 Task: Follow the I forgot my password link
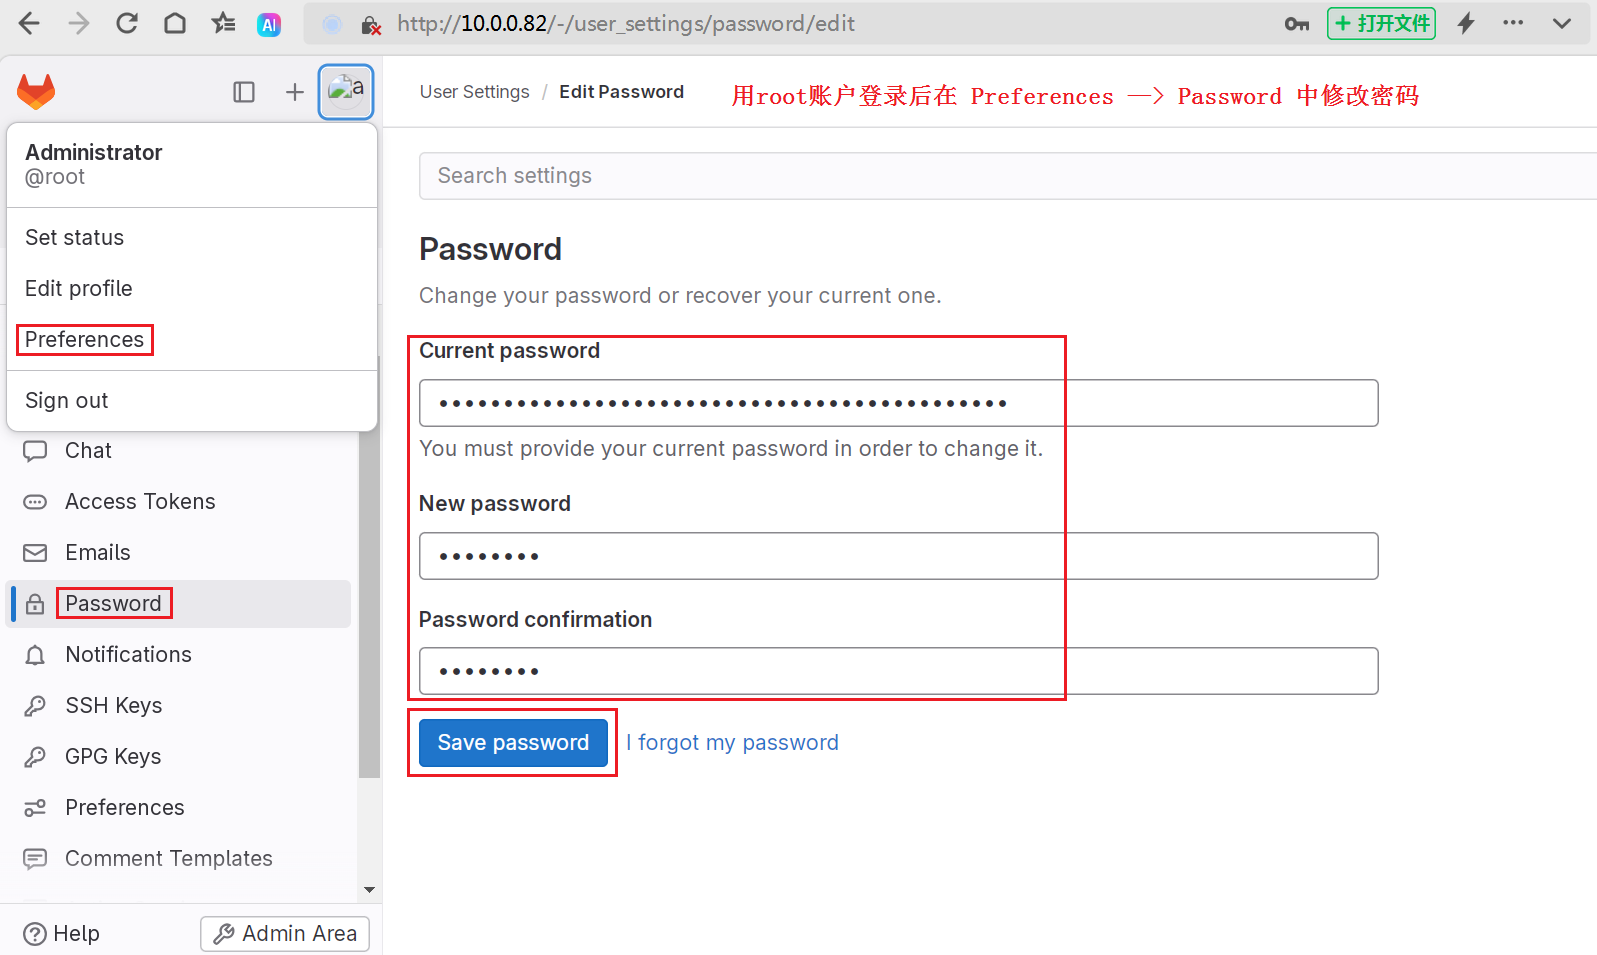[738, 743]
